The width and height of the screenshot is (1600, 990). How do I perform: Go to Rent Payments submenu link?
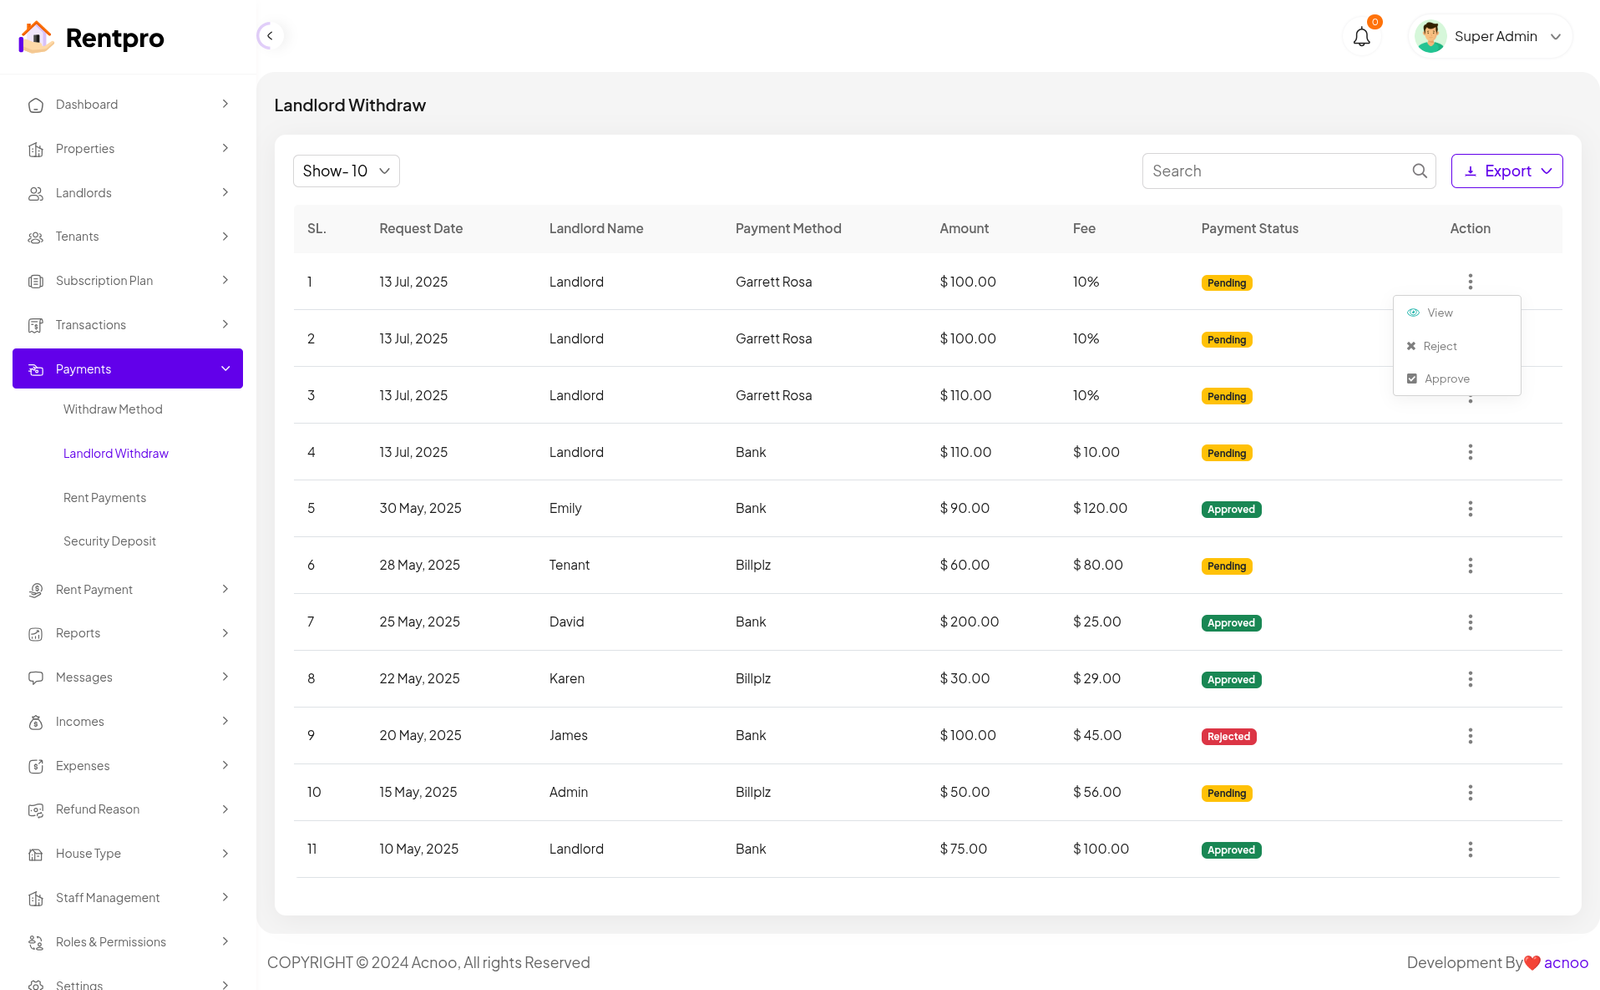pyautogui.click(x=105, y=498)
